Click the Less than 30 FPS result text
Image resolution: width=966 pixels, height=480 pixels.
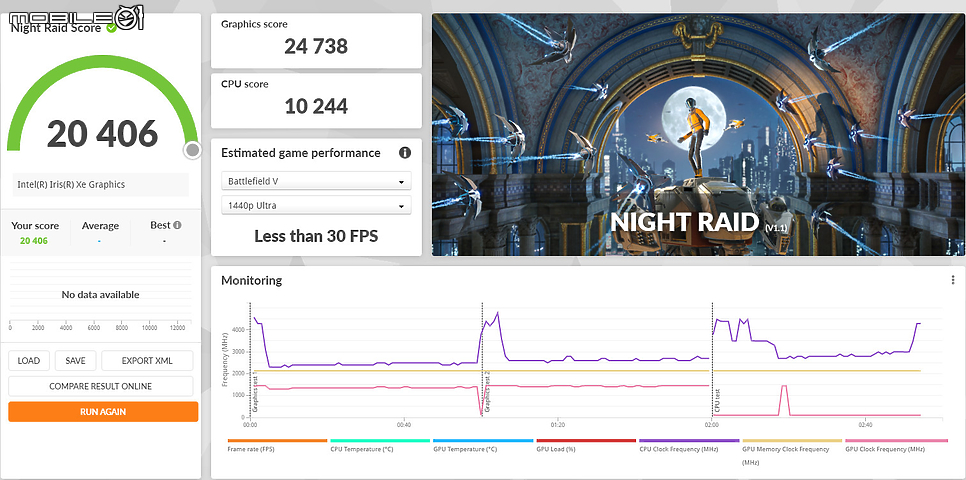316,235
